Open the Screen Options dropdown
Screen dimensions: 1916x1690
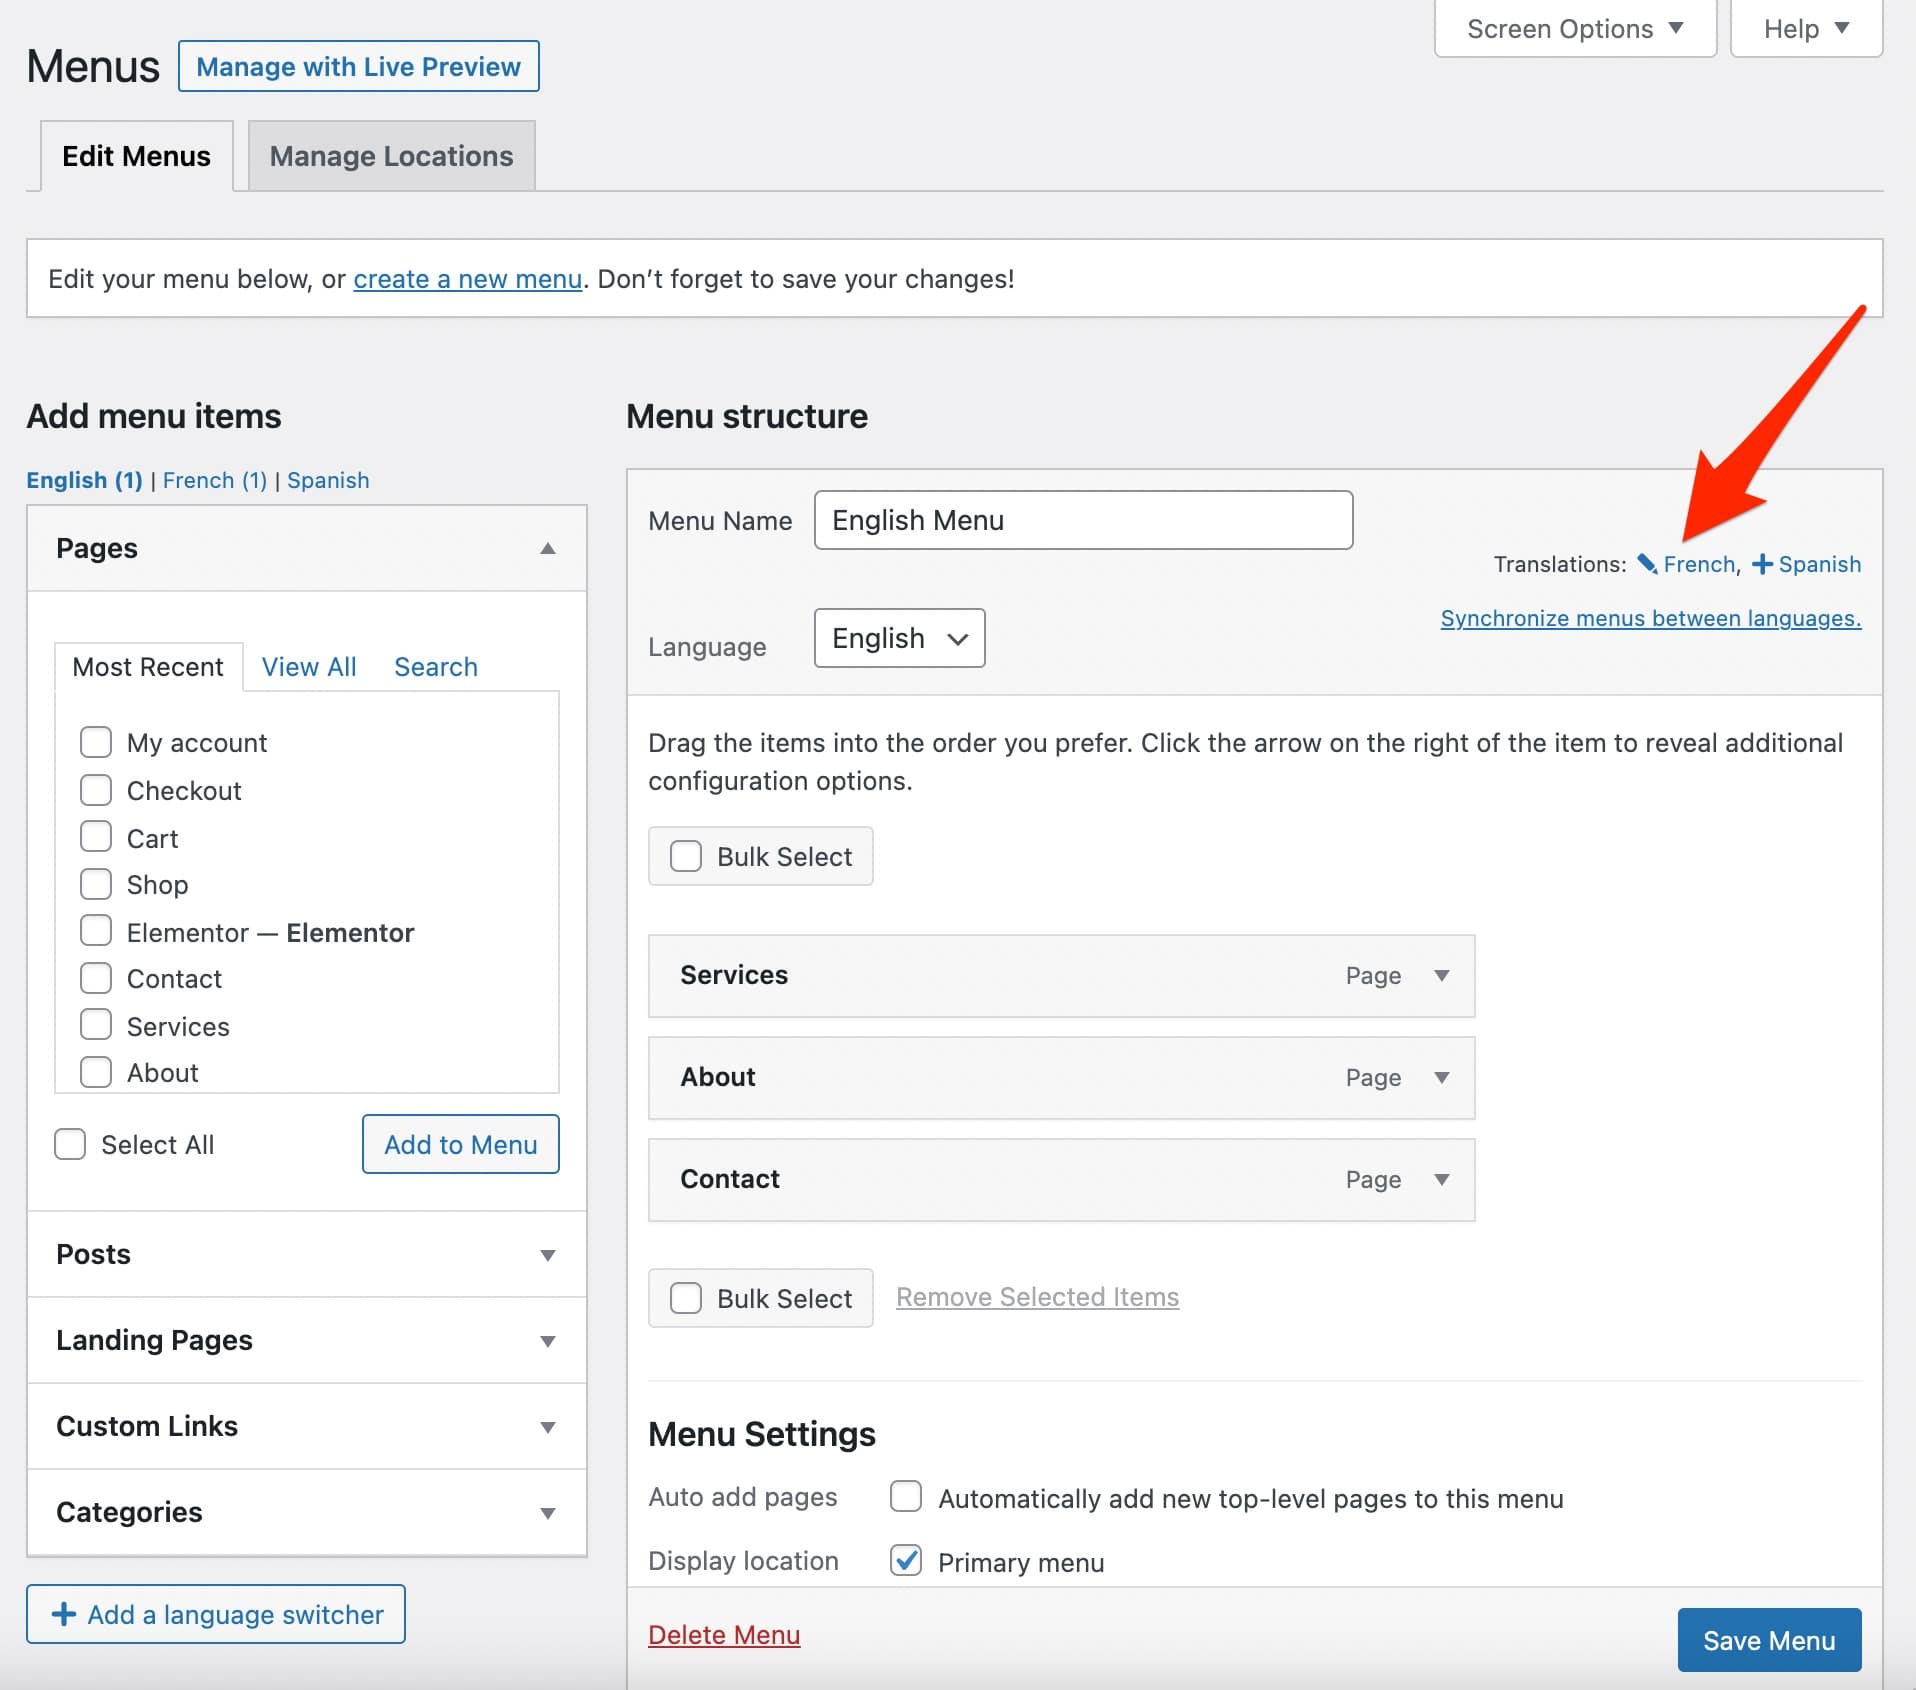click(1574, 29)
